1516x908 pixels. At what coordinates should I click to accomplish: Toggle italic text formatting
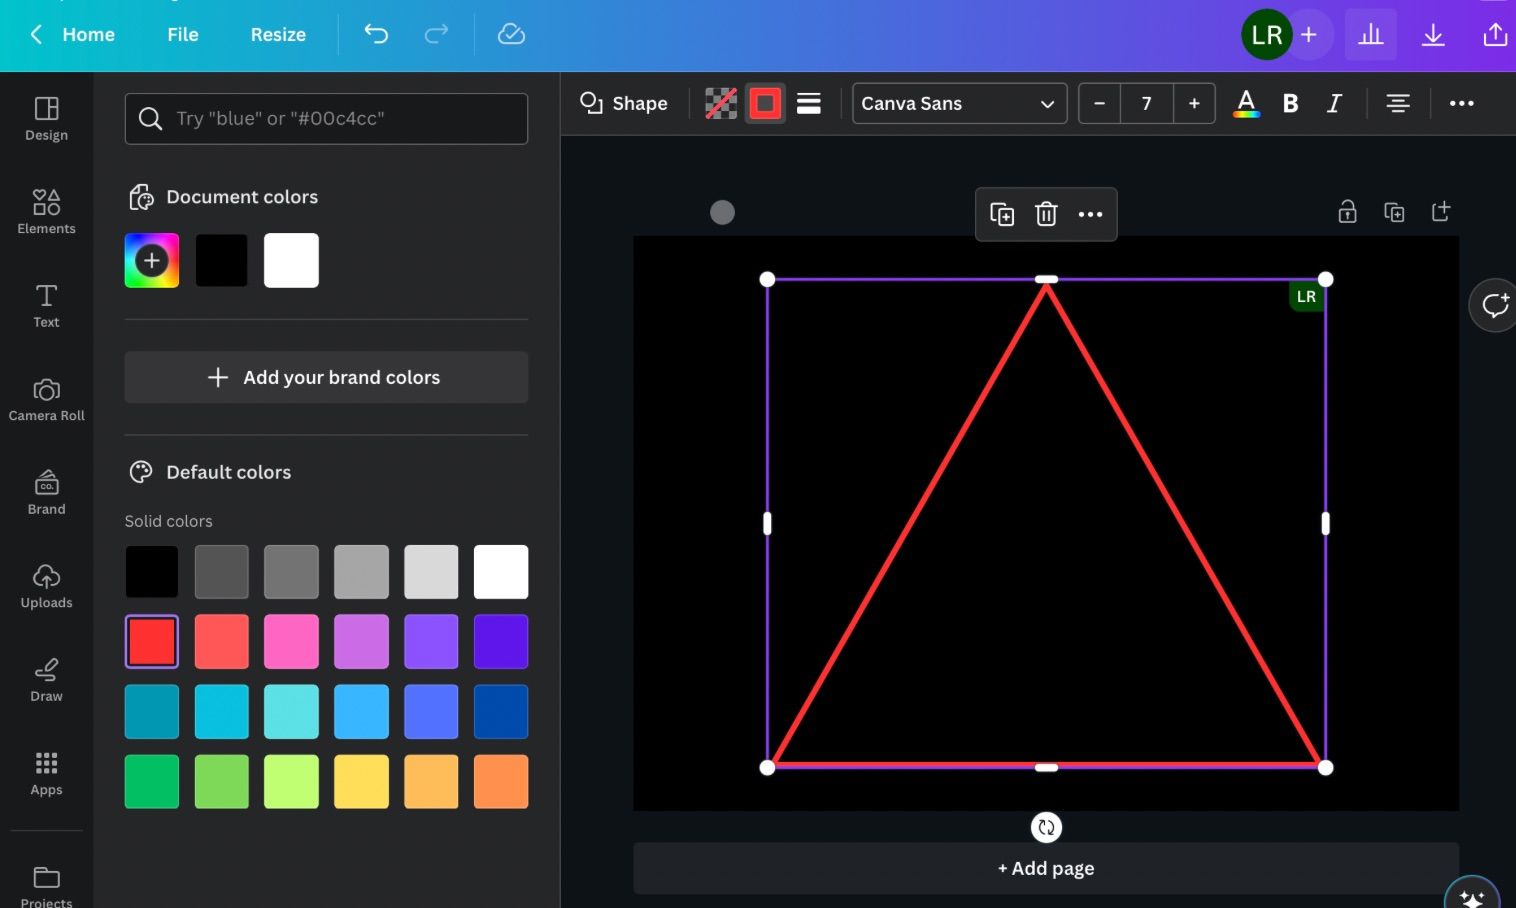pos(1334,103)
